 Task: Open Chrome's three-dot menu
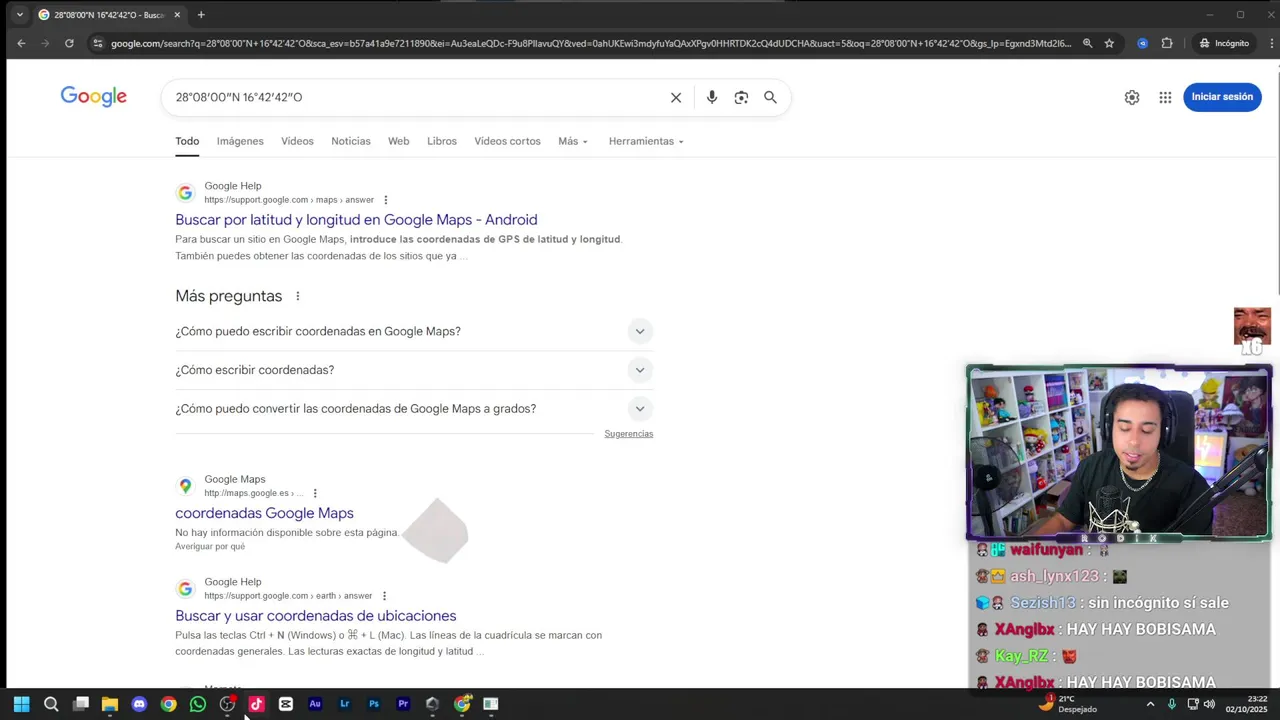pos(1272,43)
